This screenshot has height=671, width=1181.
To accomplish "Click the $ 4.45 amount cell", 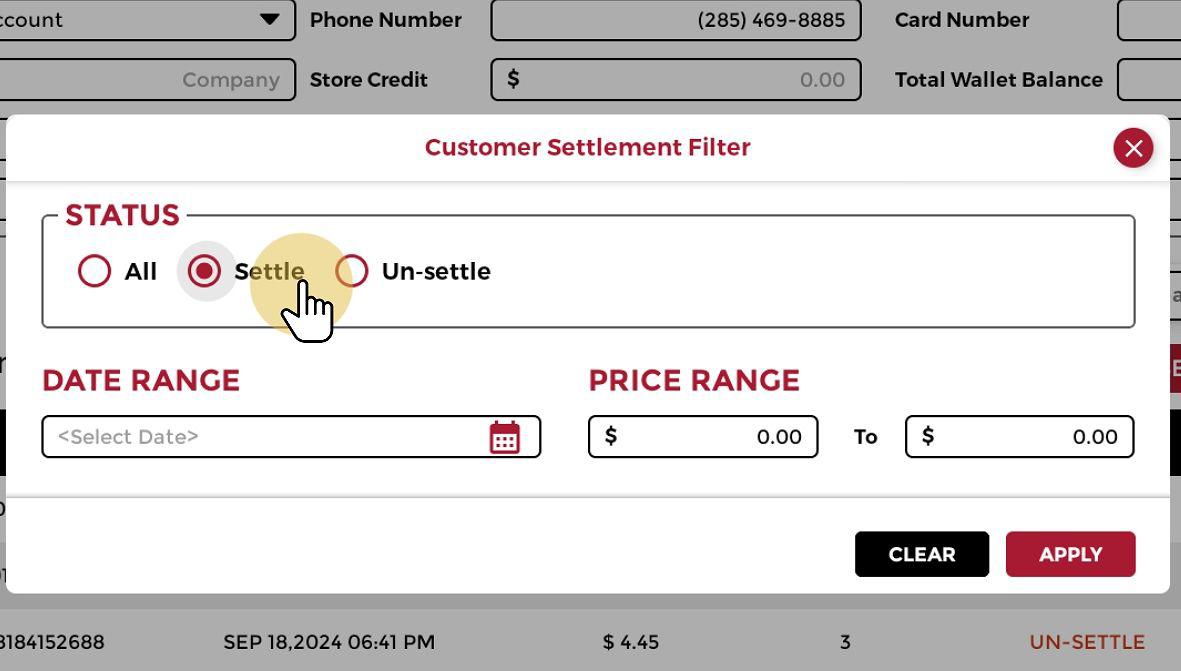I will 631,642.
